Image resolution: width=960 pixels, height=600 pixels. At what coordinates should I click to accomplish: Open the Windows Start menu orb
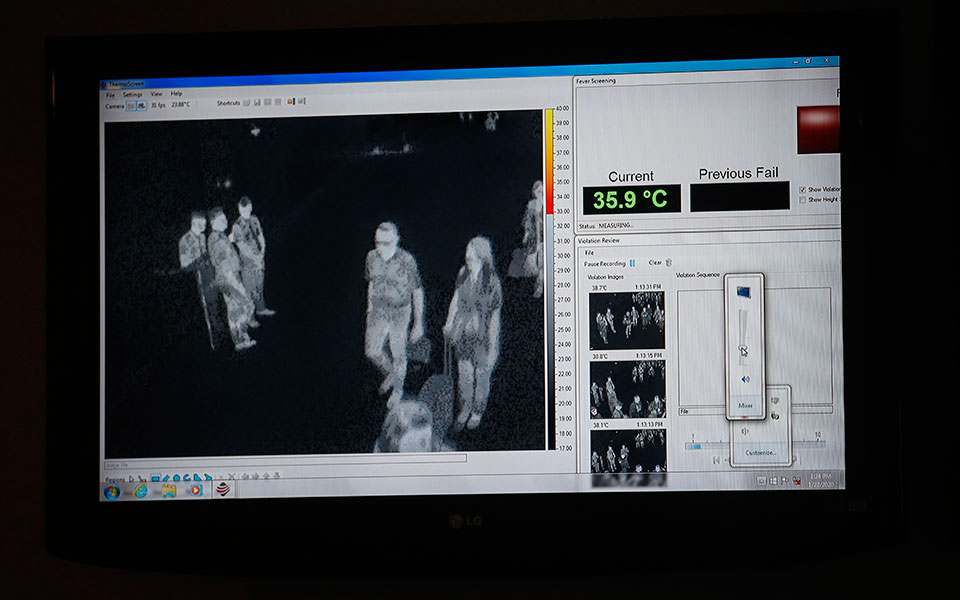(112, 491)
